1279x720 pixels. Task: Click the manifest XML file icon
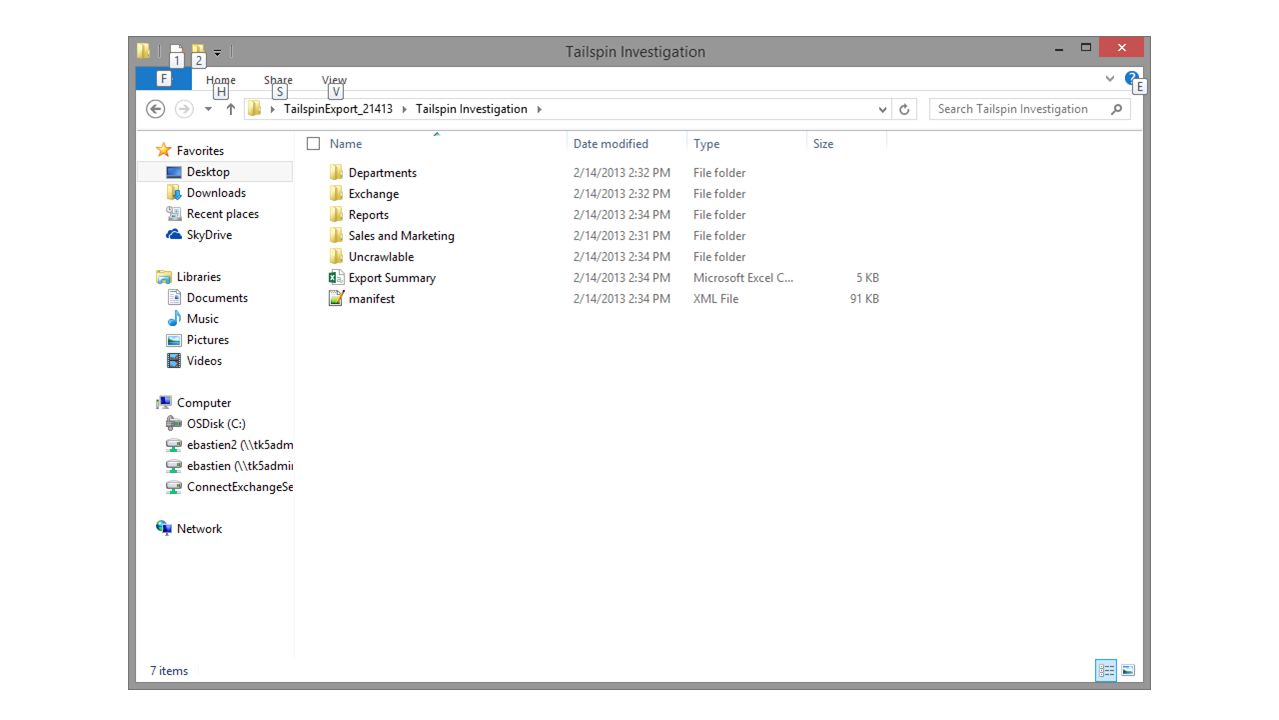(337, 299)
